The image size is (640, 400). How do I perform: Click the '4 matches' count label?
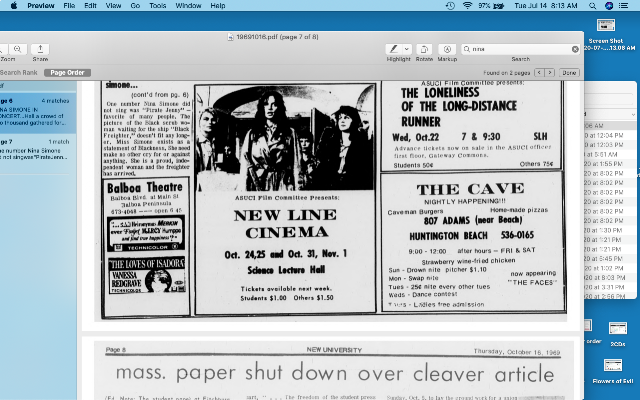tap(55, 101)
